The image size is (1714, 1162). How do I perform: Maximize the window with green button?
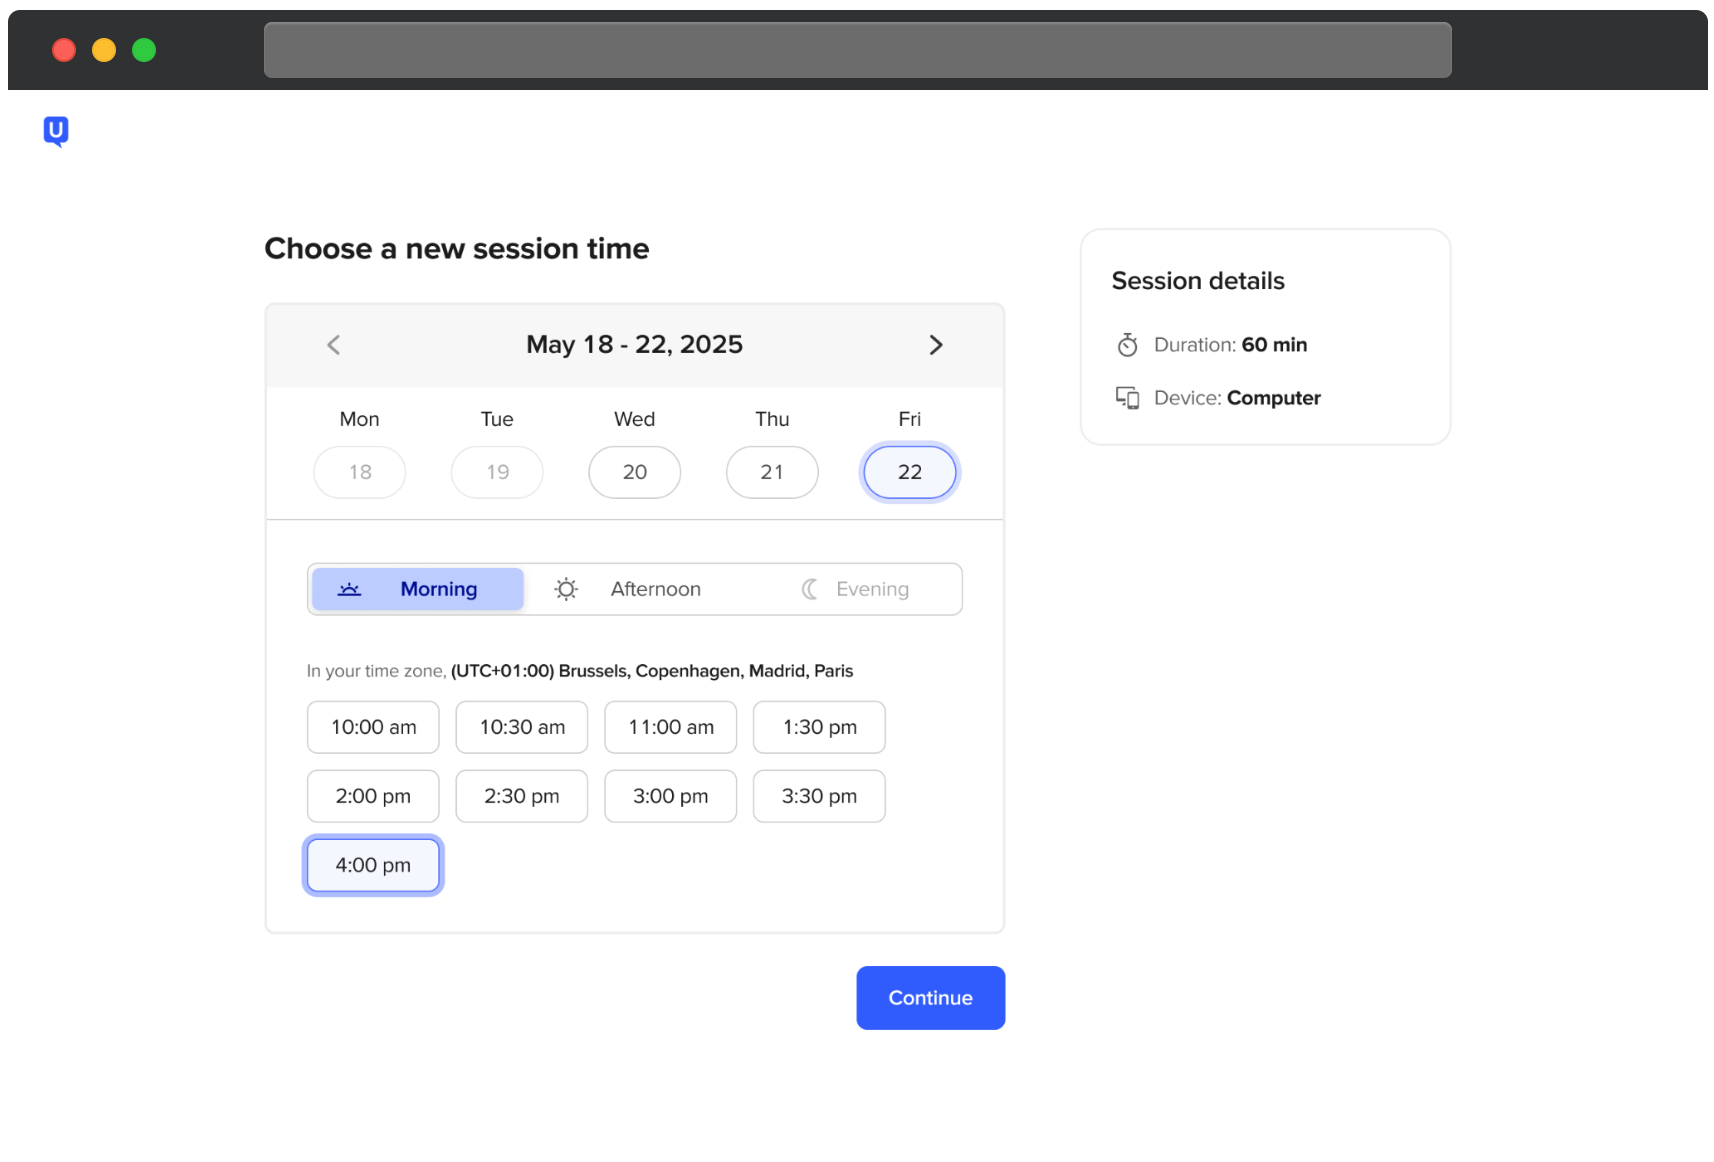point(144,50)
